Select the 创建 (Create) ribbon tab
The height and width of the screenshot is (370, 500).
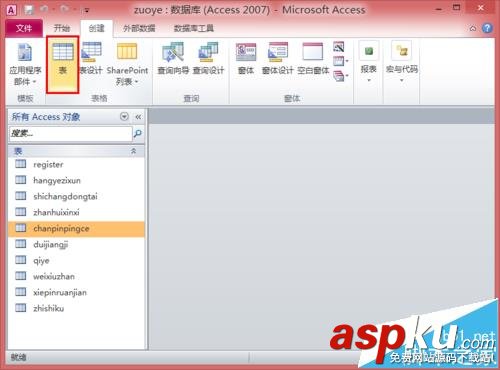[97, 28]
